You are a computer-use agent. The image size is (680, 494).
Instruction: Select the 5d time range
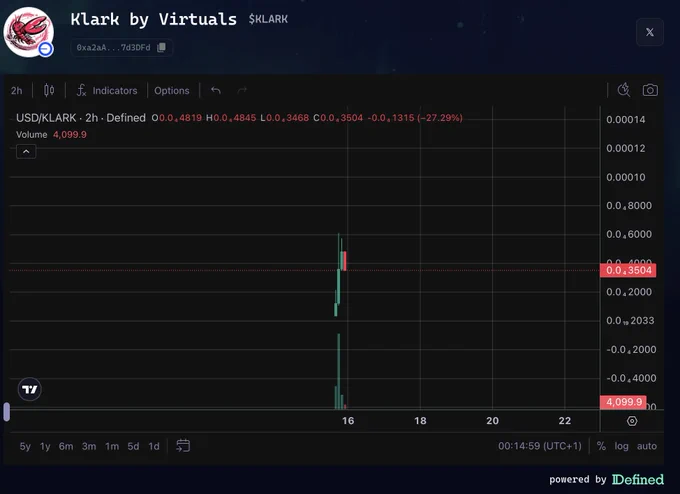tap(133, 446)
